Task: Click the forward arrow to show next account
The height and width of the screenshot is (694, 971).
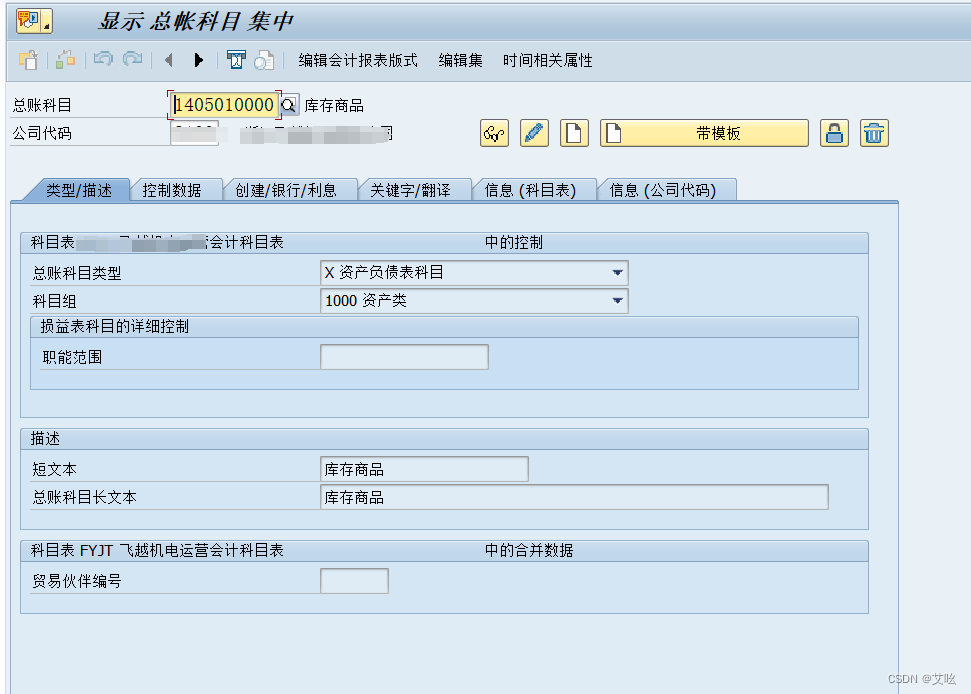Action: [198, 60]
